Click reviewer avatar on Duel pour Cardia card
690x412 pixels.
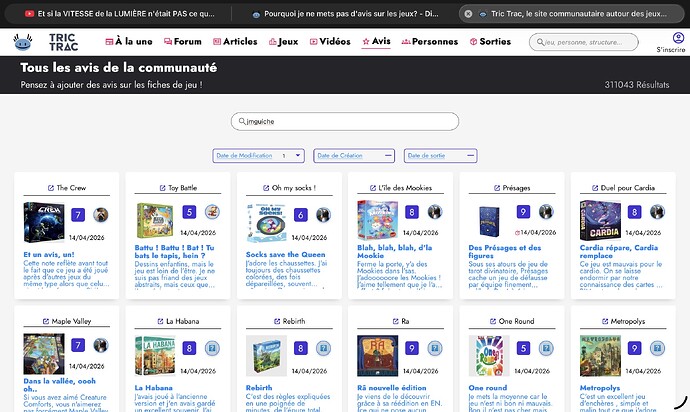click(x=656, y=213)
